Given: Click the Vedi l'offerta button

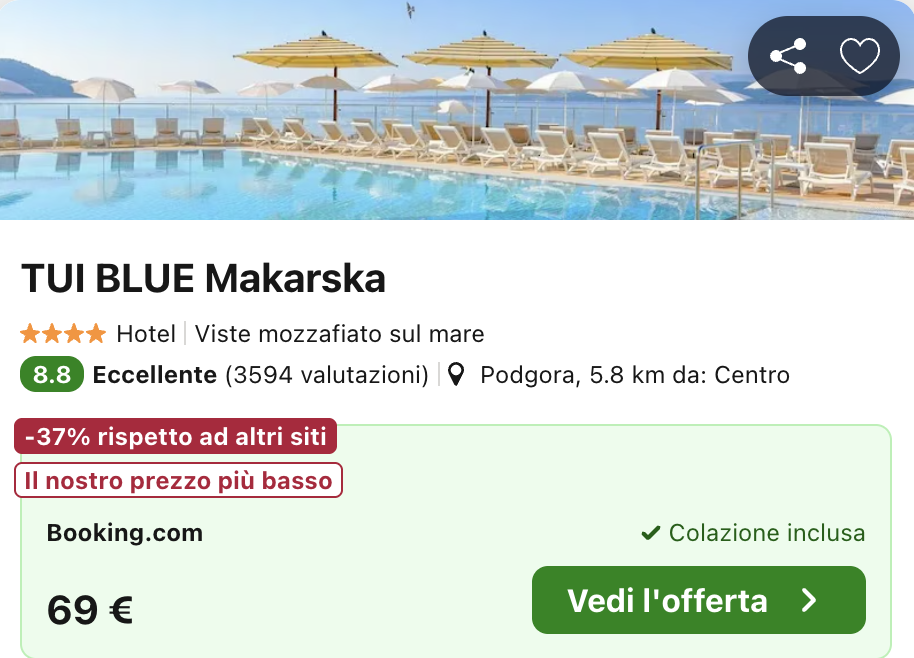Looking at the screenshot, I should pos(698,600).
